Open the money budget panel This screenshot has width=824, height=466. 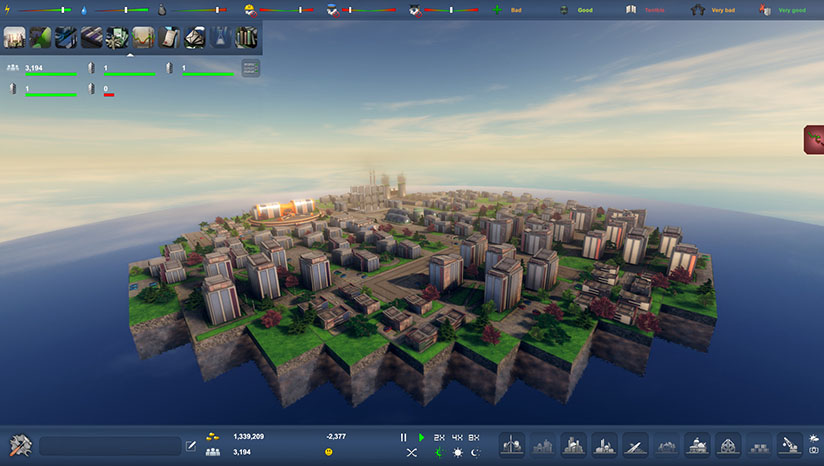pos(117,38)
